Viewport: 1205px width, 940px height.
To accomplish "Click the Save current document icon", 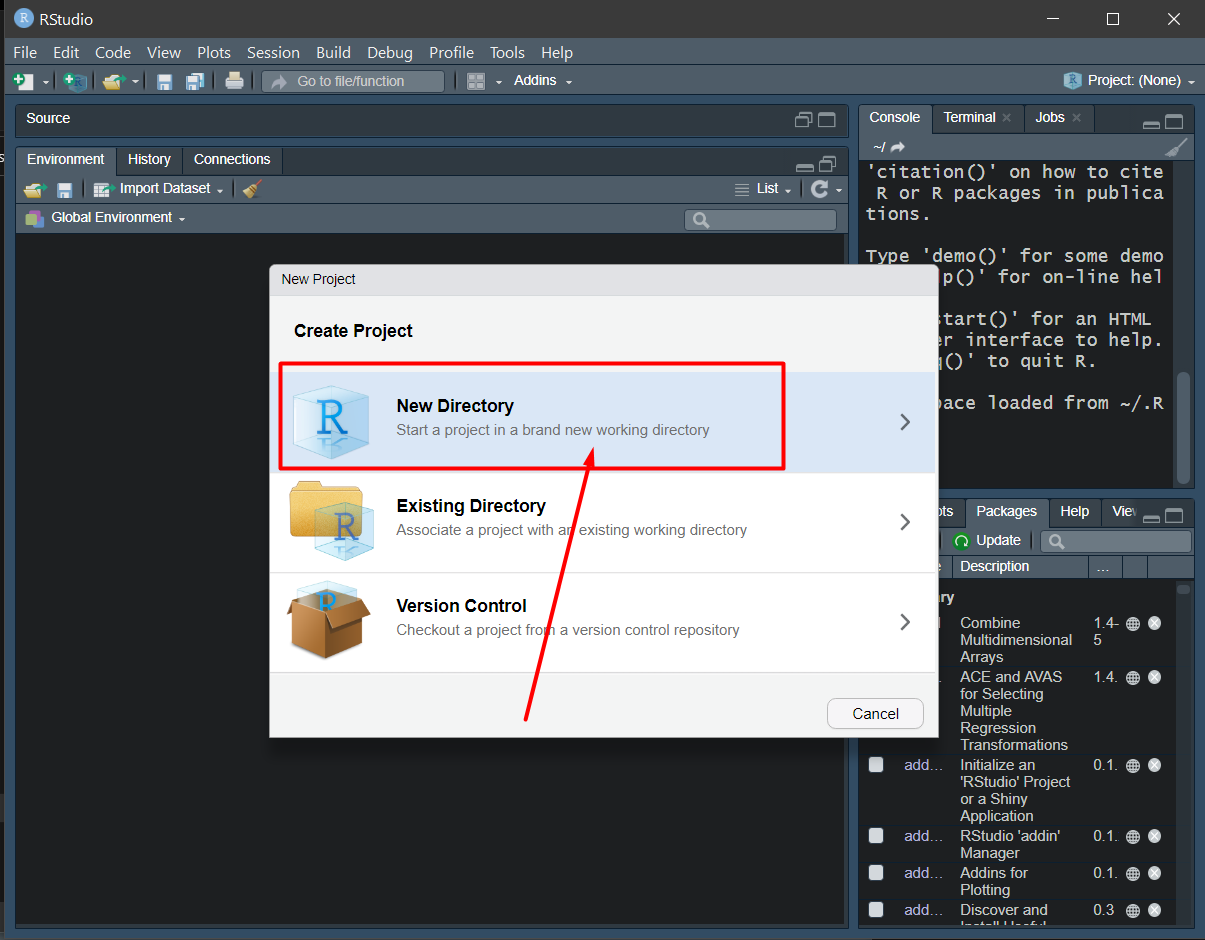I will tap(165, 81).
